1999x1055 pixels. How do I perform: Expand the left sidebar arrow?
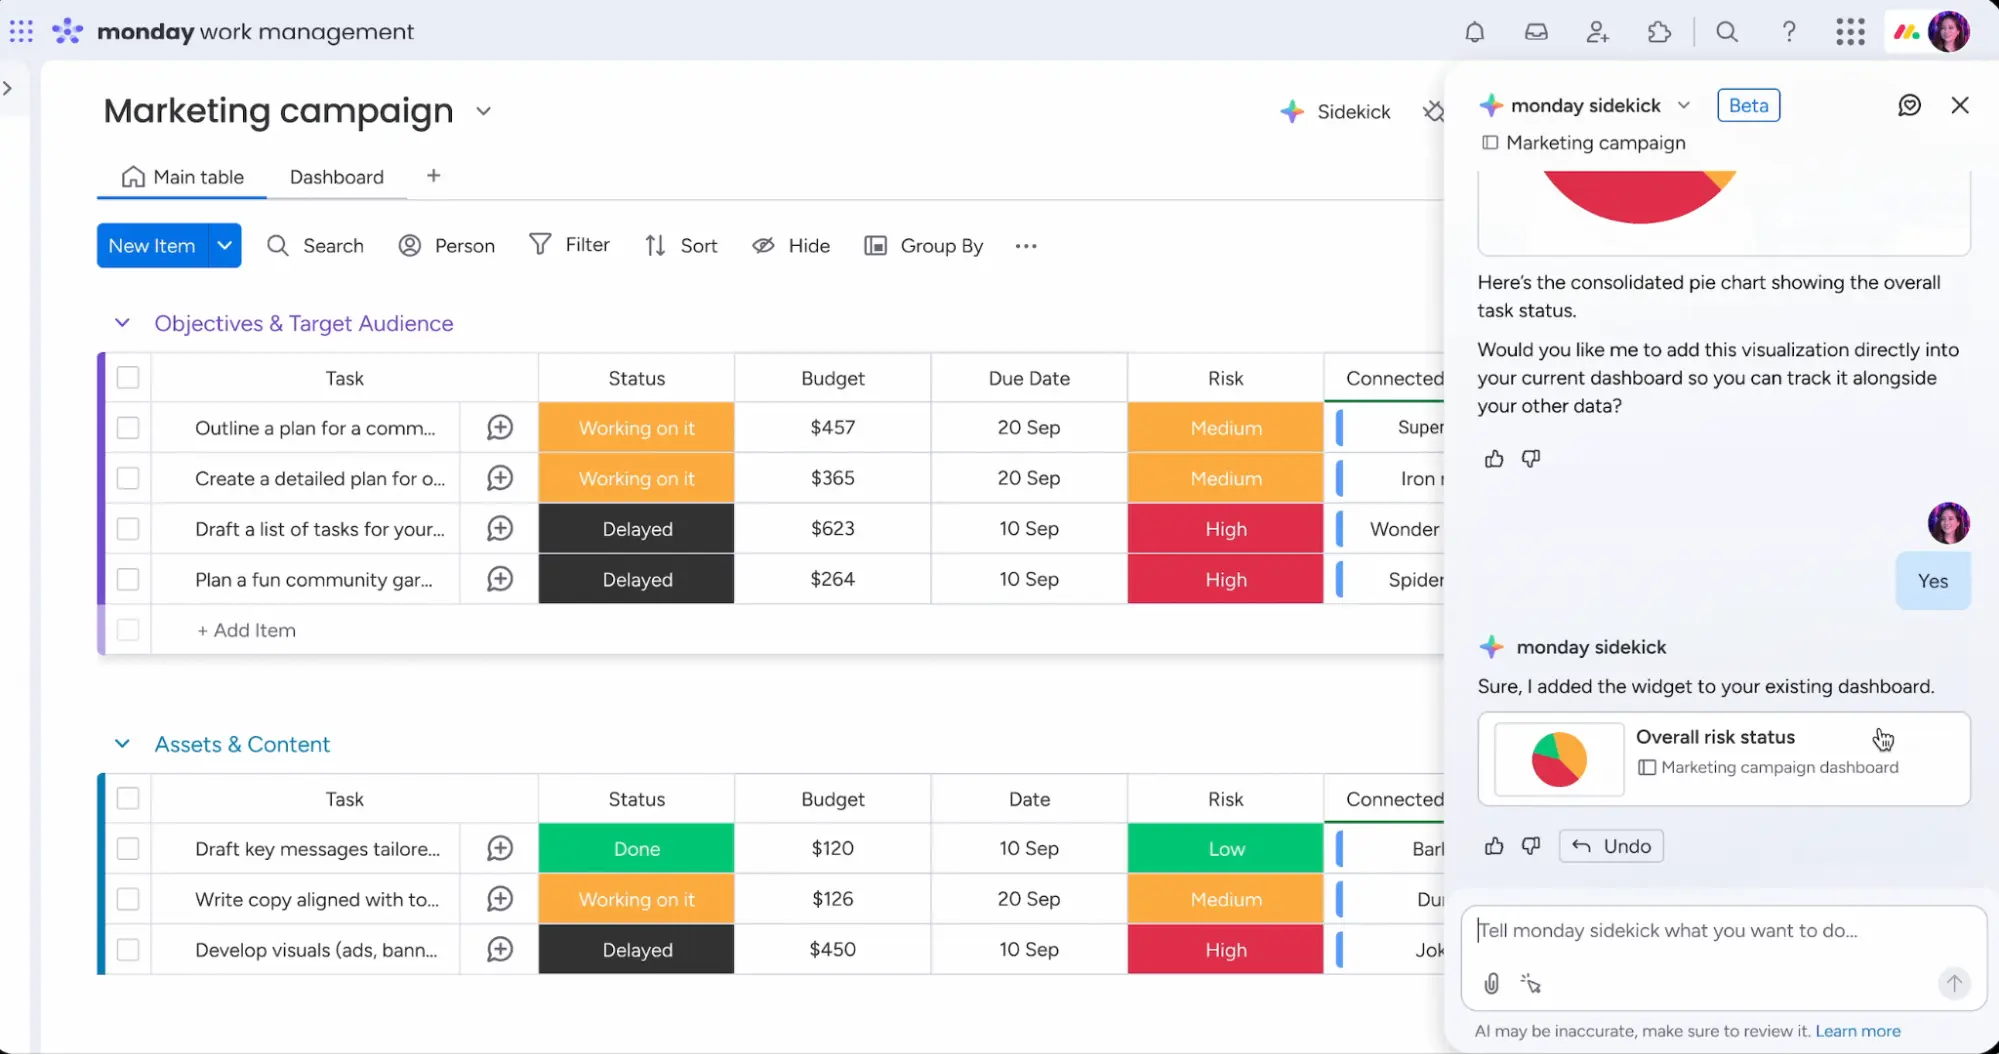point(8,88)
